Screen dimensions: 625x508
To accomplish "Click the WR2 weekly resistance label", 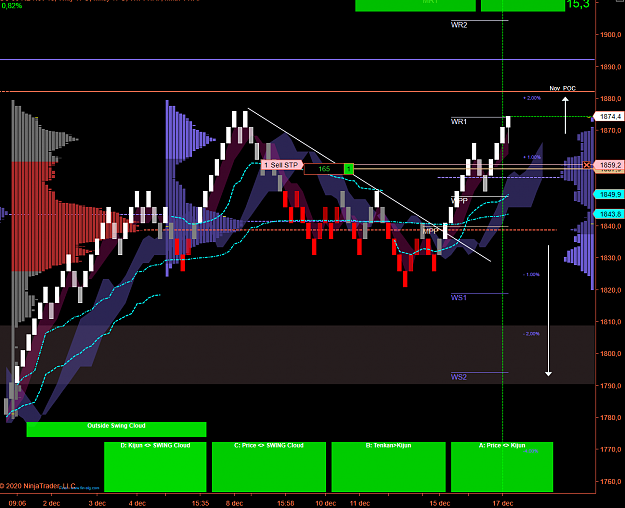I will click(459, 25).
